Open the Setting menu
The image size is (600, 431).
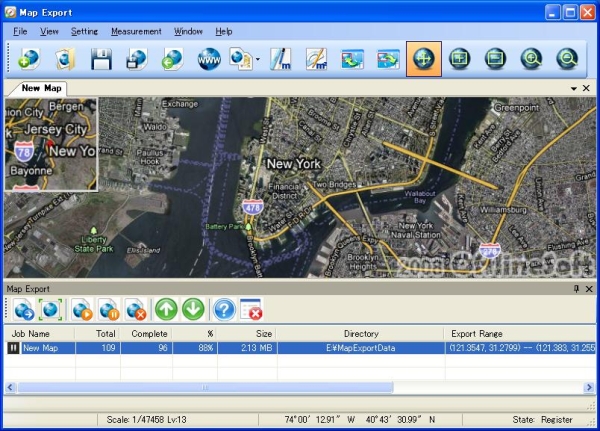pos(85,31)
